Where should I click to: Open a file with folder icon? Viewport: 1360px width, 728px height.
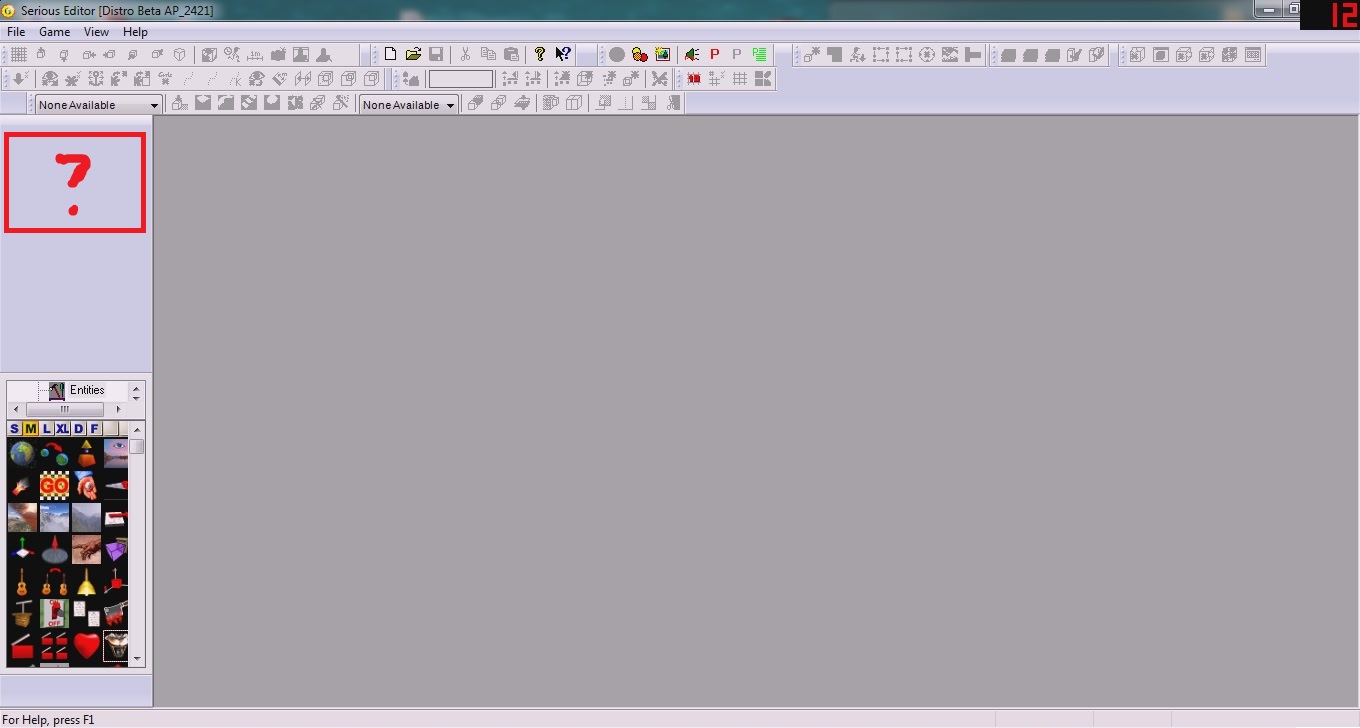413,55
